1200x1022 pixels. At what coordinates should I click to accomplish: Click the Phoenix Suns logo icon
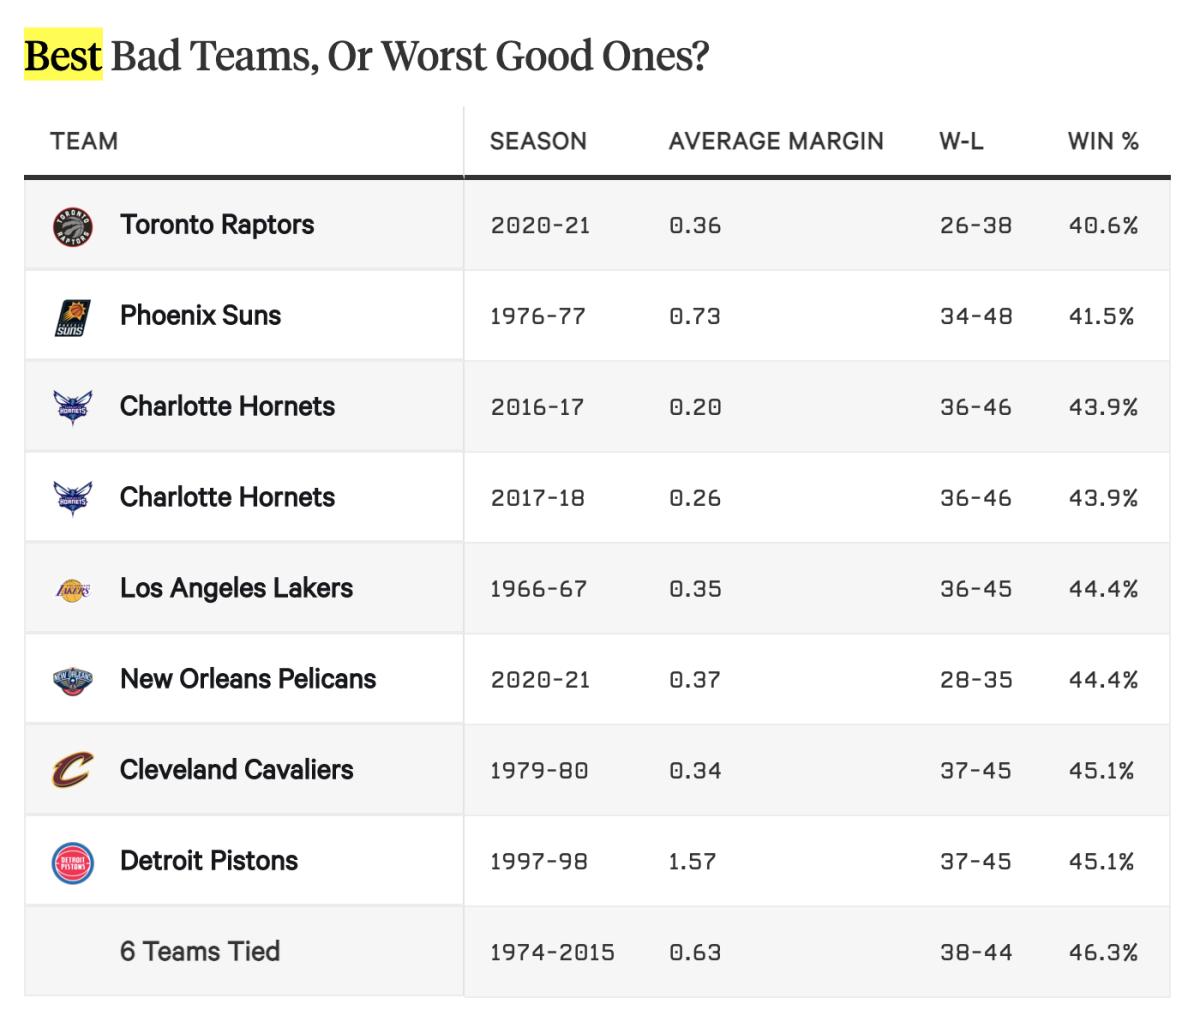(x=71, y=317)
